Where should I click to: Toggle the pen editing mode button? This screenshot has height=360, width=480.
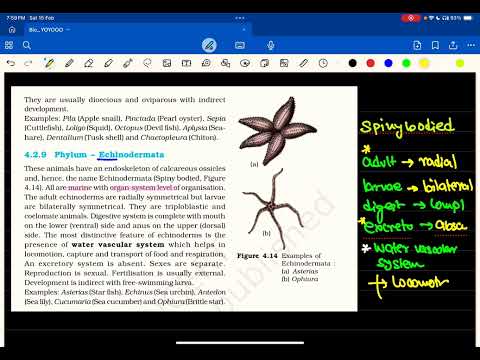tap(209, 45)
